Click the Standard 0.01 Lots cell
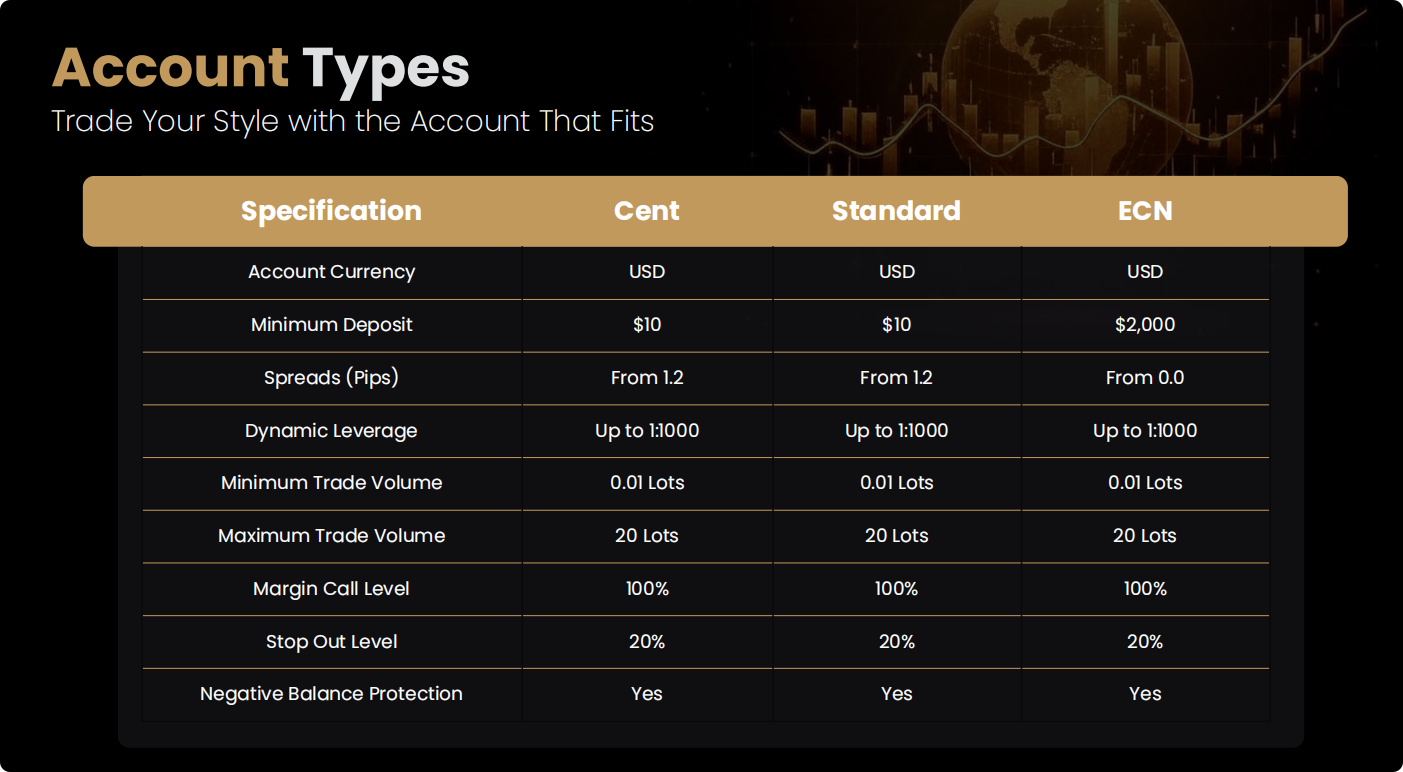Viewport: 1403px width, 772px height. click(896, 483)
